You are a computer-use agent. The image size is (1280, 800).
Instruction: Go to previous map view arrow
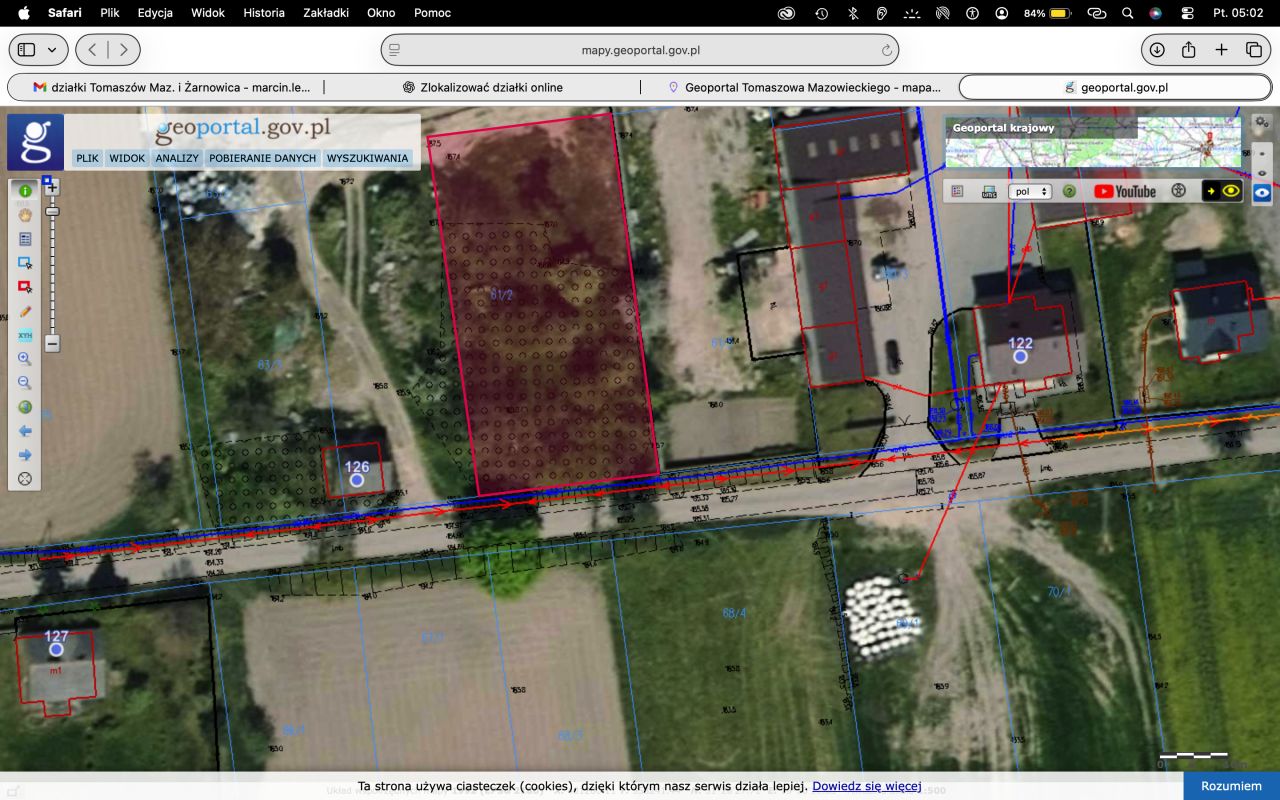25,431
